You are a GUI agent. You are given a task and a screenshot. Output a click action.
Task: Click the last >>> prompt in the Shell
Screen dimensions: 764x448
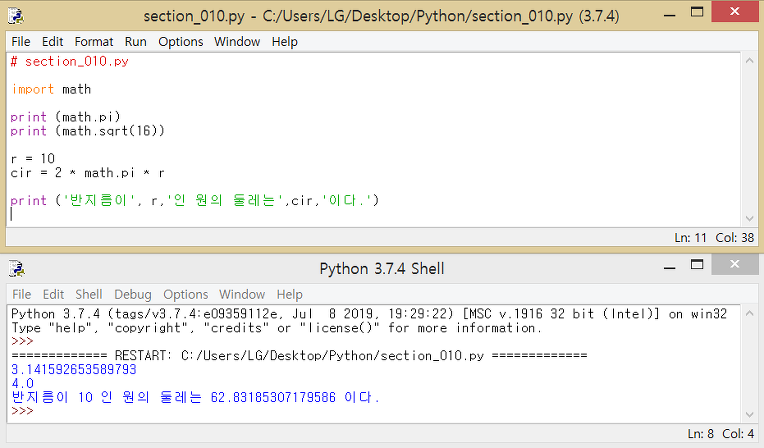22,411
